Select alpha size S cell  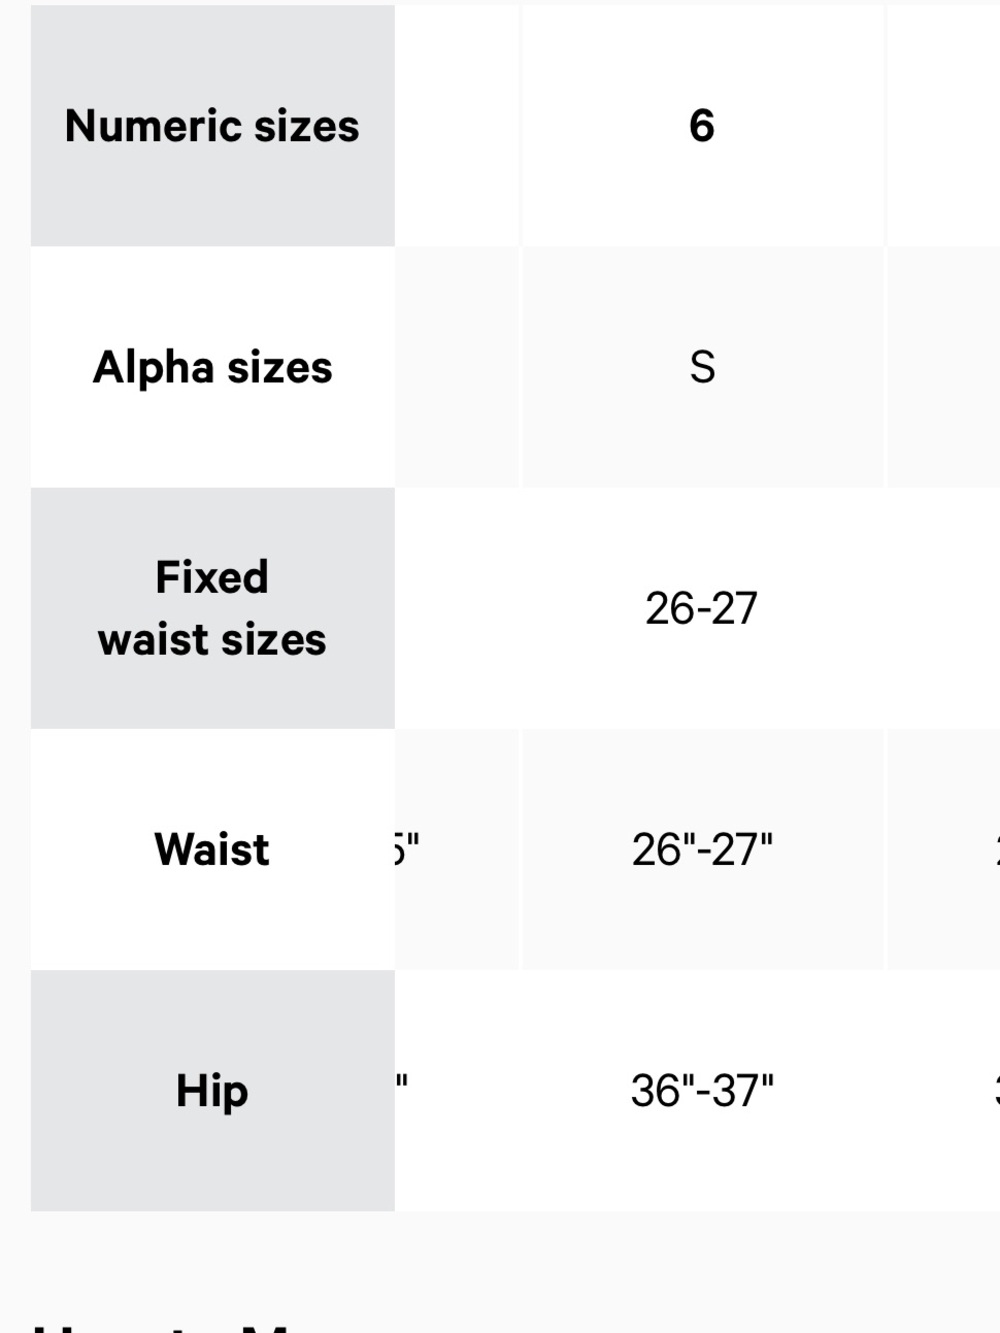tap(702, 367)
